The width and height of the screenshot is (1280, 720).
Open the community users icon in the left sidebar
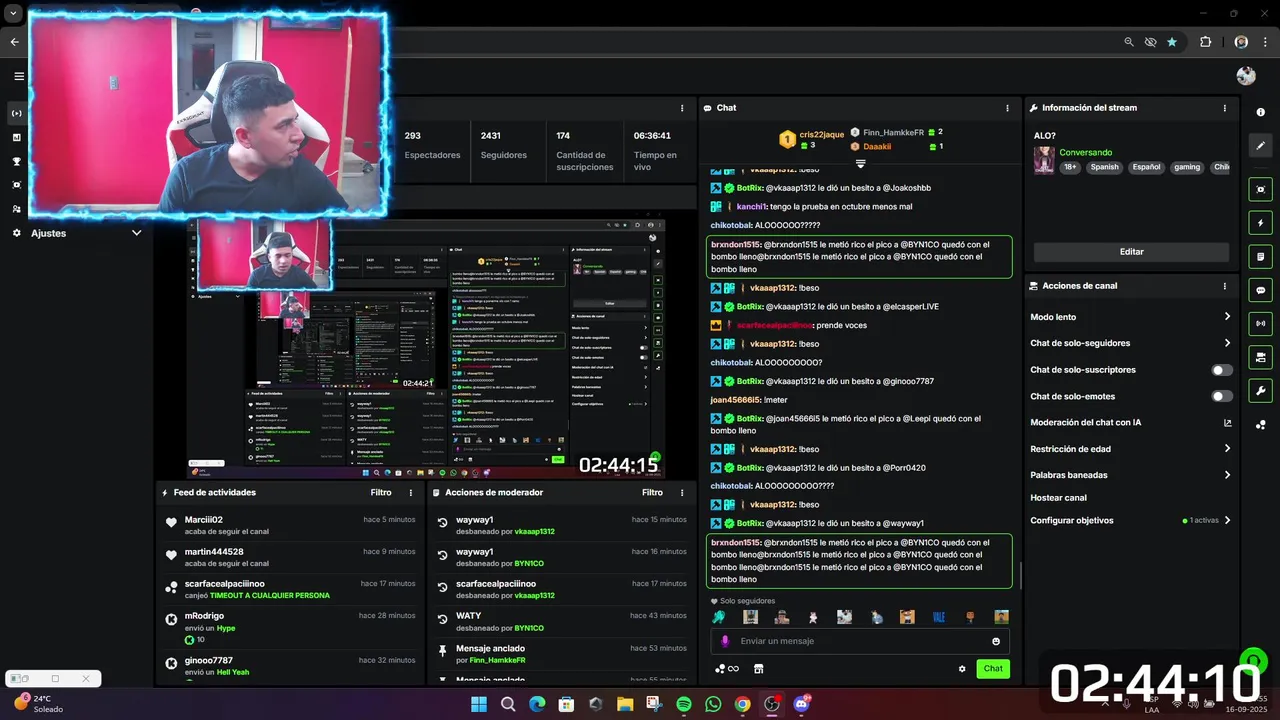pos(17,209)
